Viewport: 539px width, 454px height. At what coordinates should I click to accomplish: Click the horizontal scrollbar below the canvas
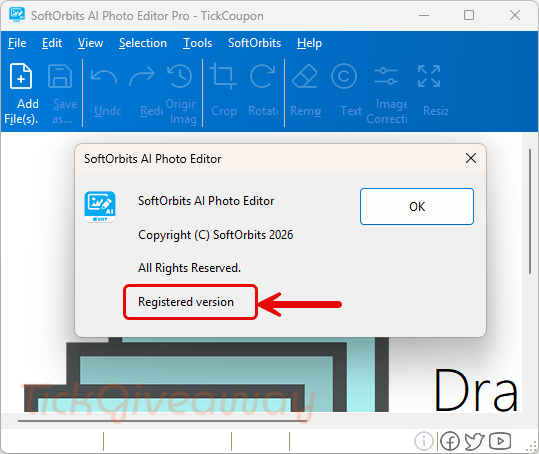click(x=162, y=420)
